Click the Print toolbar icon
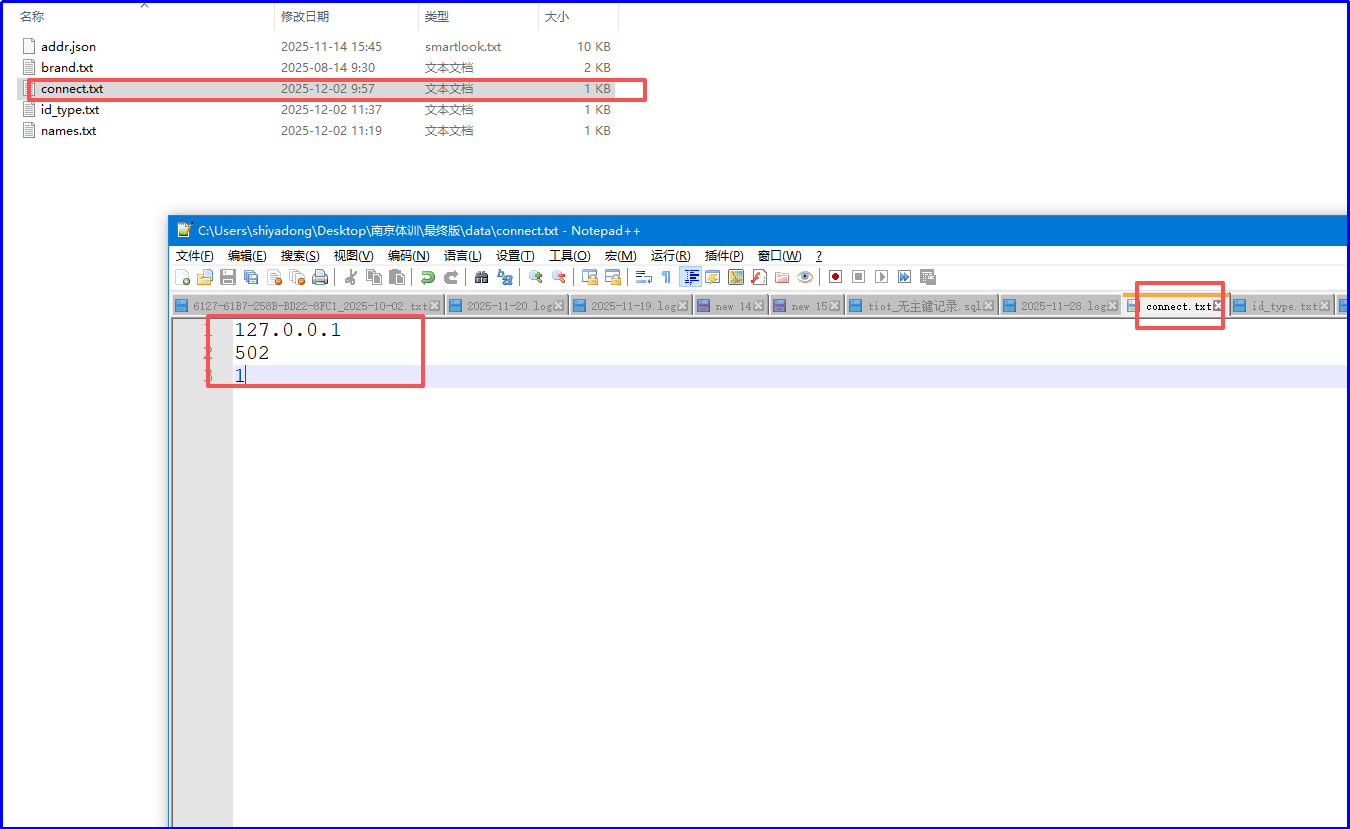 pos(320,277)
